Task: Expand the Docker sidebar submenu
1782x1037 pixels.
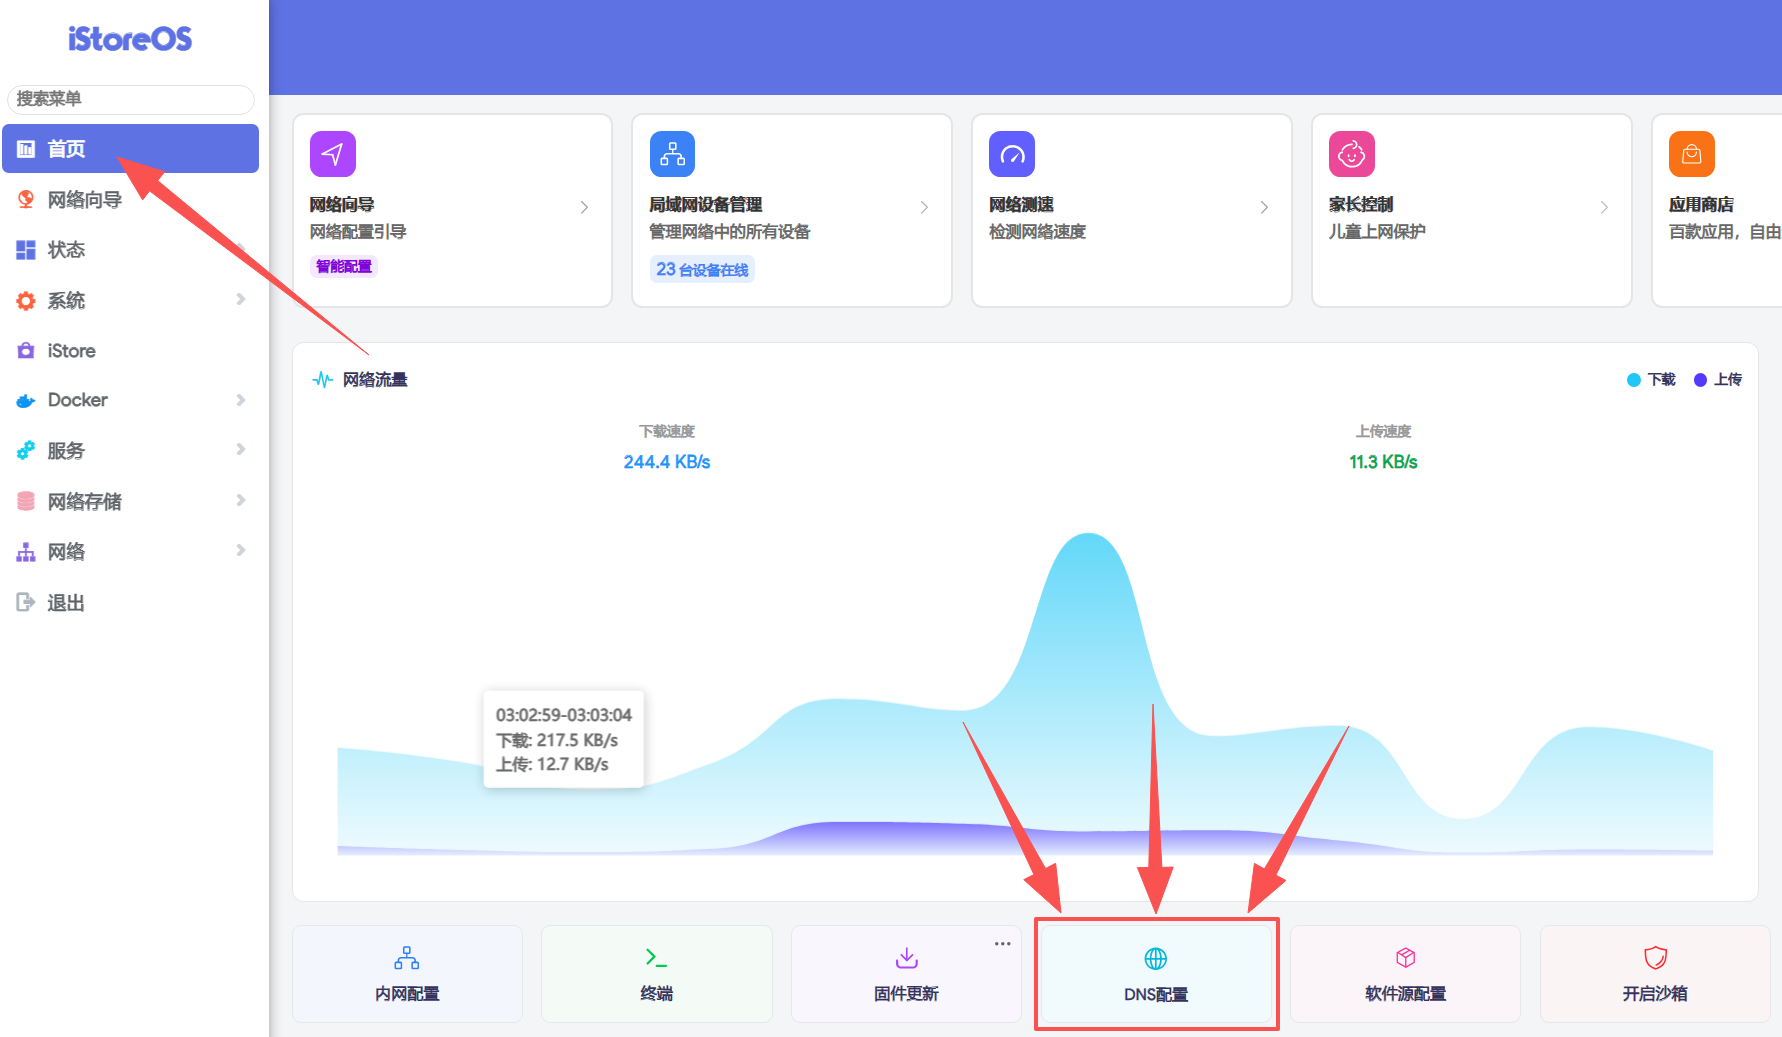Action: pos(130,400)
